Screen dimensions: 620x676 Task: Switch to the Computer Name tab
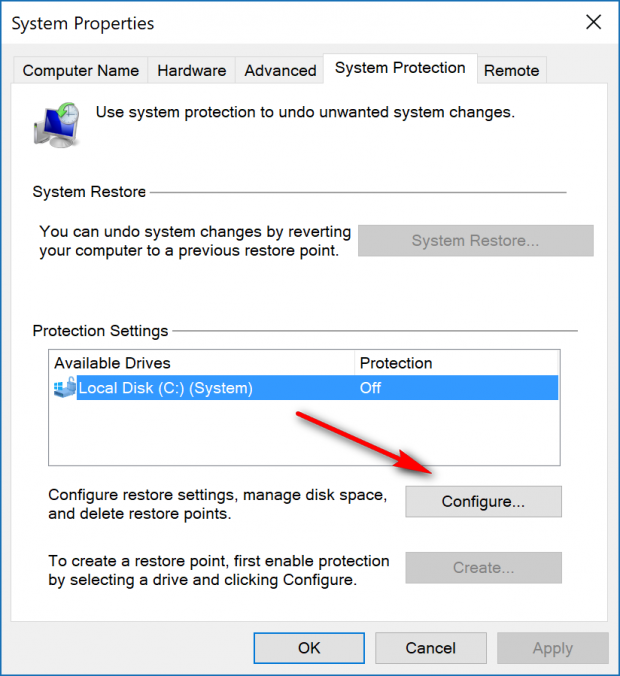[x=80, y=70]
